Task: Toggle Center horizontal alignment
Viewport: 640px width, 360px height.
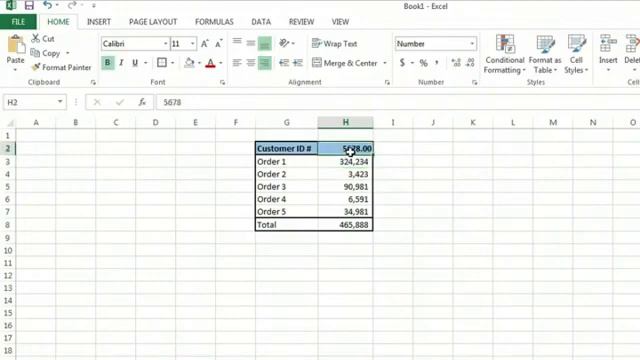Action: click(x=251, y=63)
